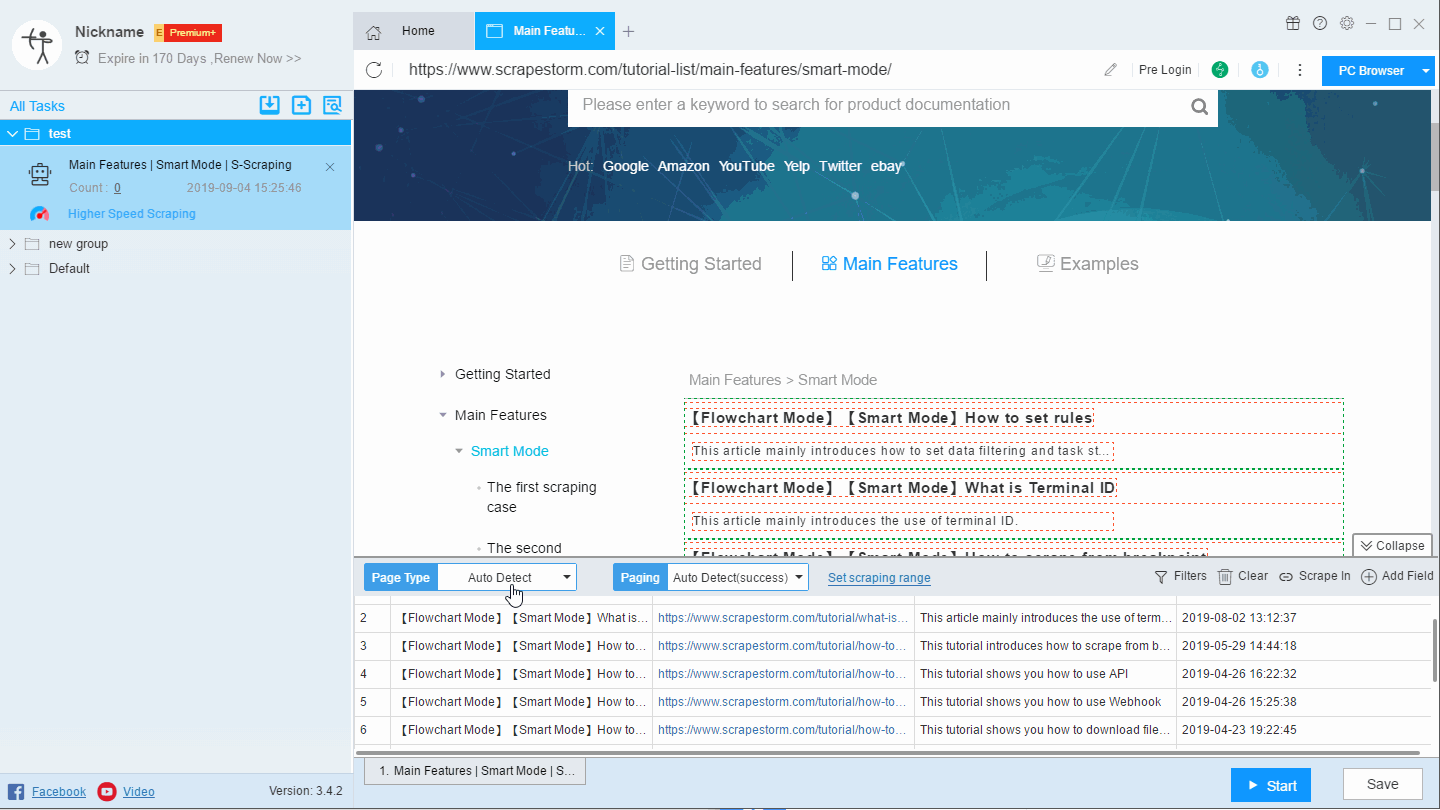Select the bottom task tab Main Features | Smart Mode
This screenshot has width=1440, height=810.
tap(475, 771)
